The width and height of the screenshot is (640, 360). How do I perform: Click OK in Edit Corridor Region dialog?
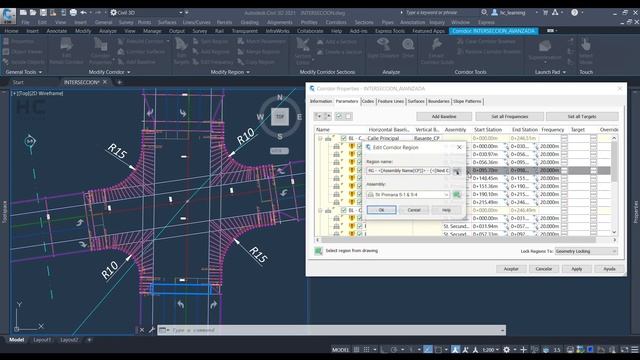tap(381, 210)
